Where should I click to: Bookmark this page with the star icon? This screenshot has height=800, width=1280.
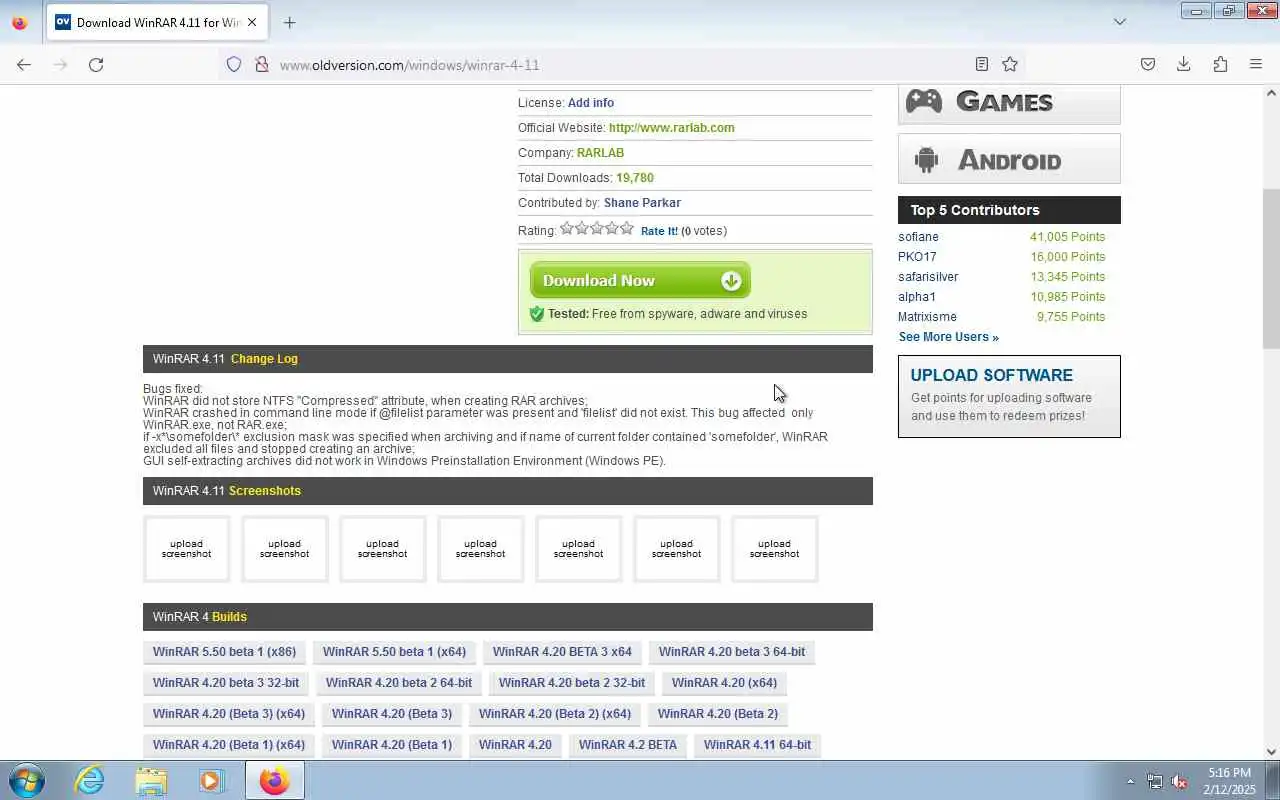[1010, 64]
